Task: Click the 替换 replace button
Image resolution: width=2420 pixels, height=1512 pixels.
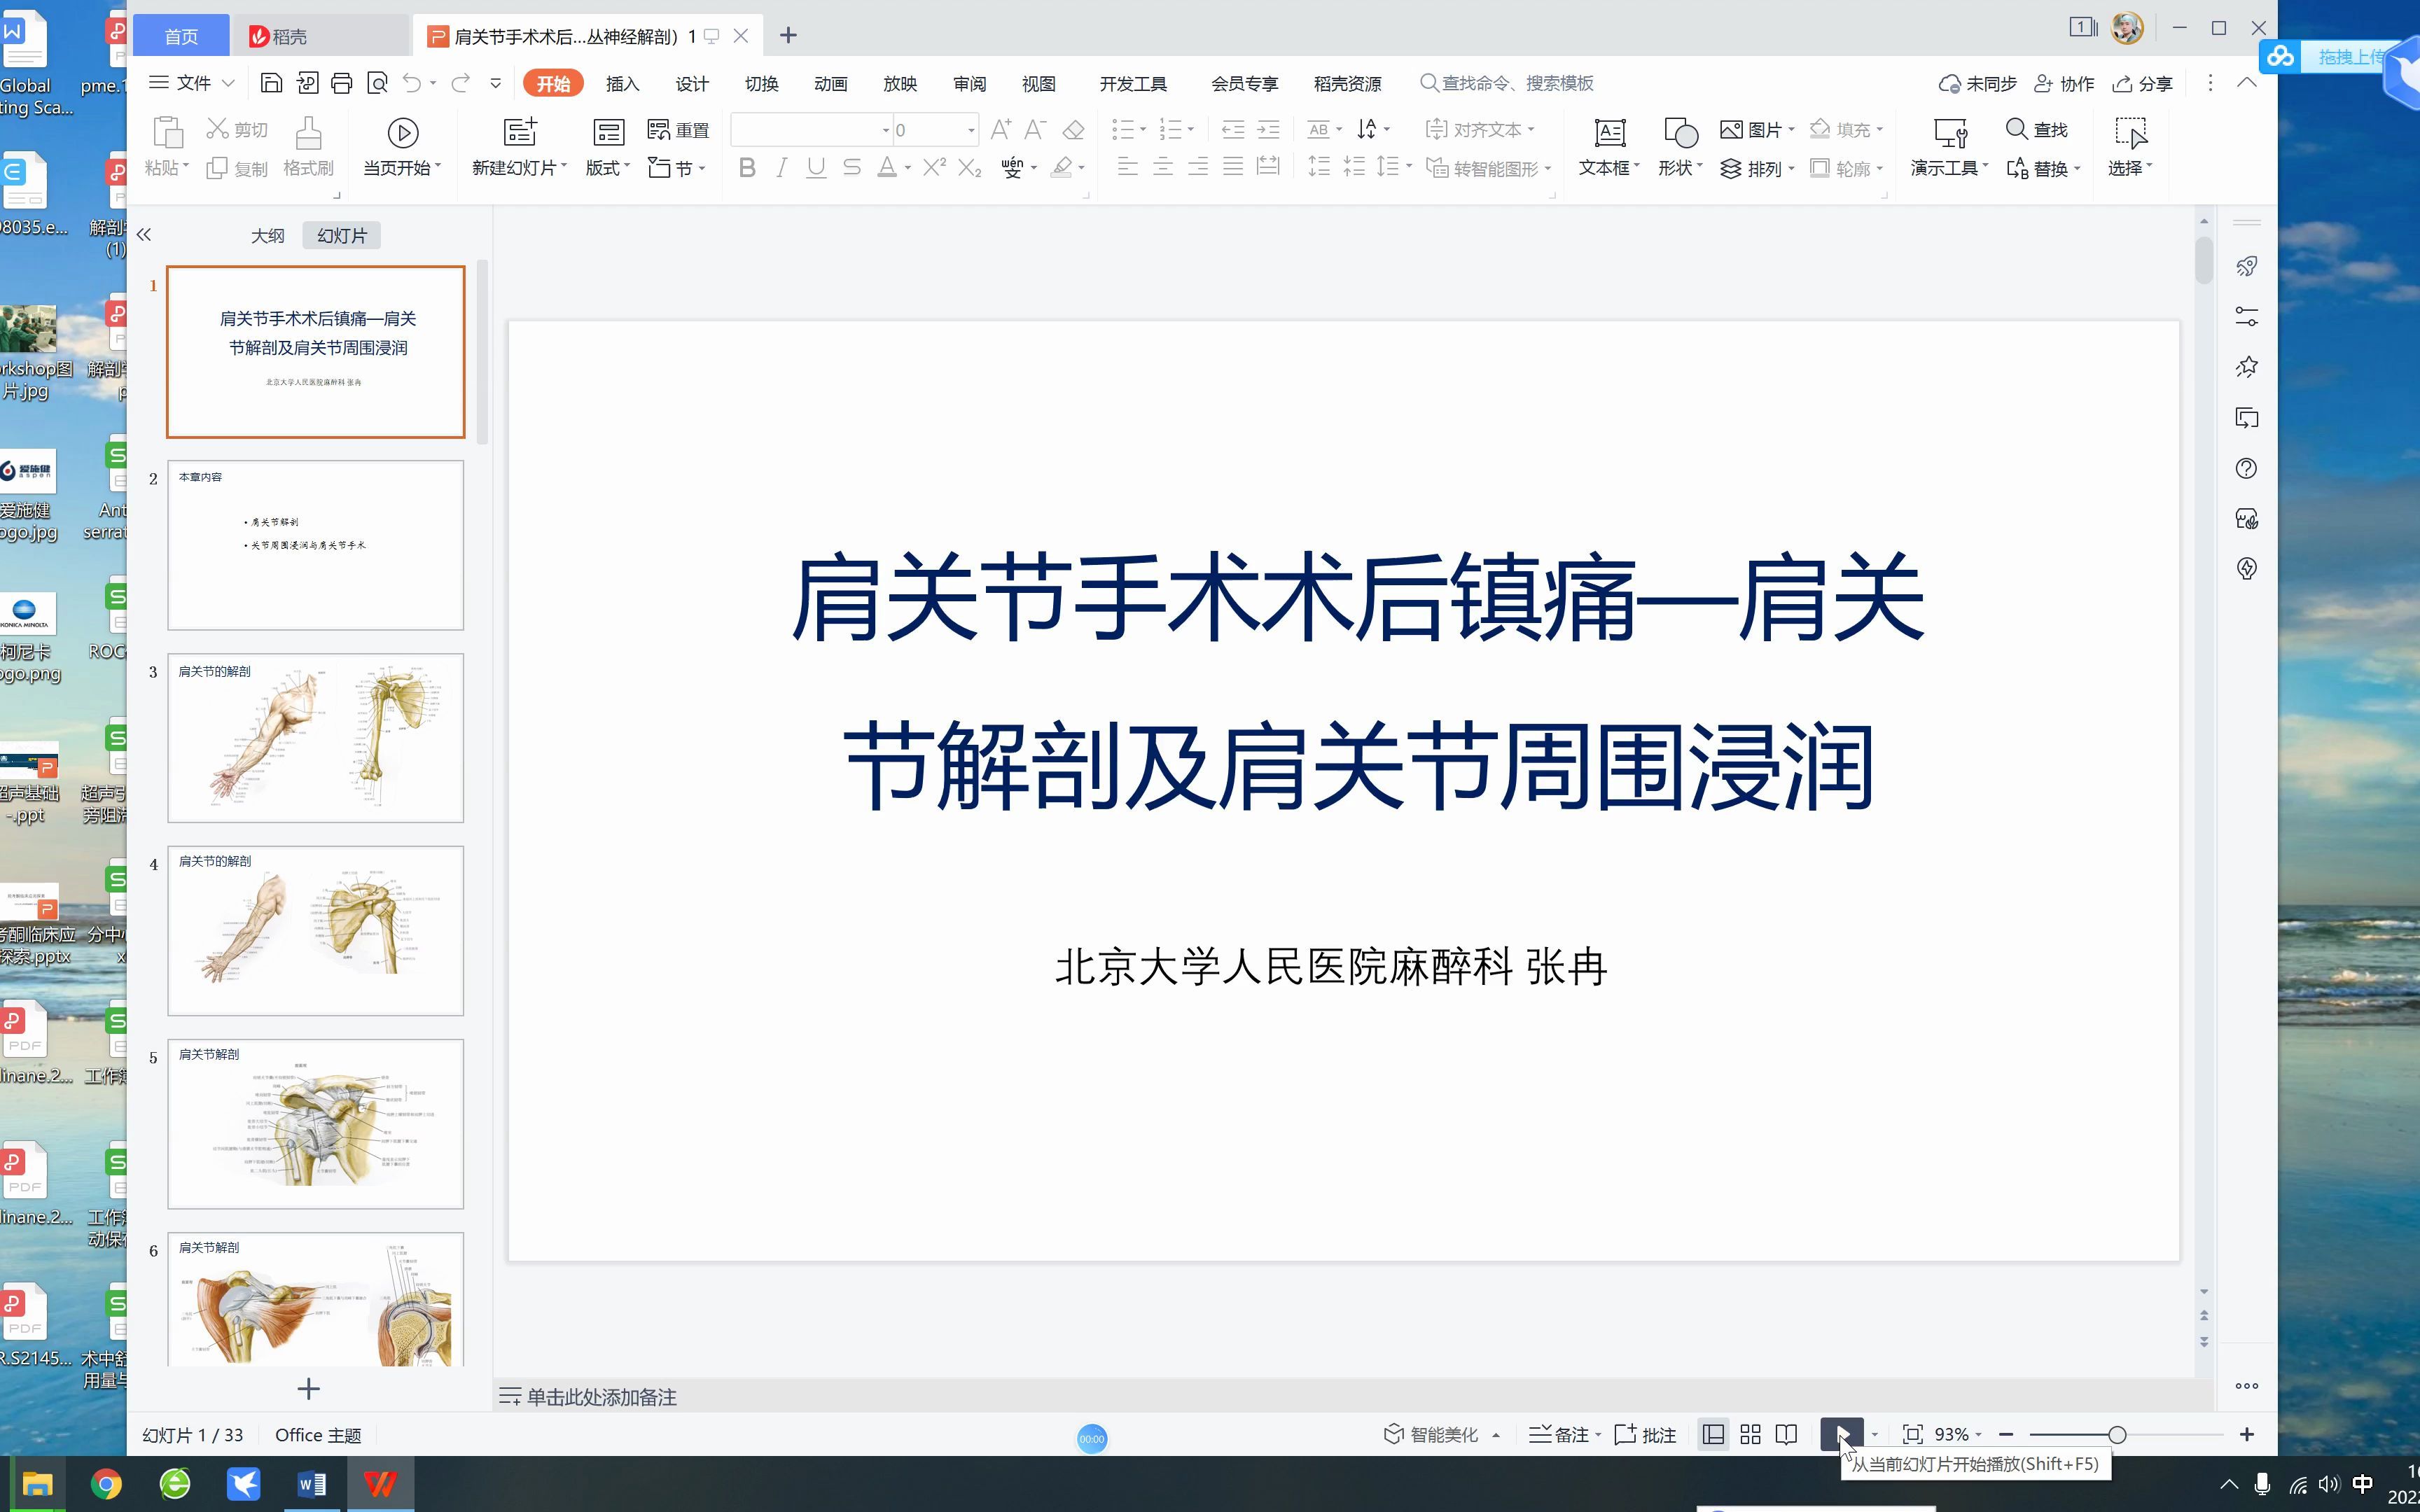Action: [2043, 168]
